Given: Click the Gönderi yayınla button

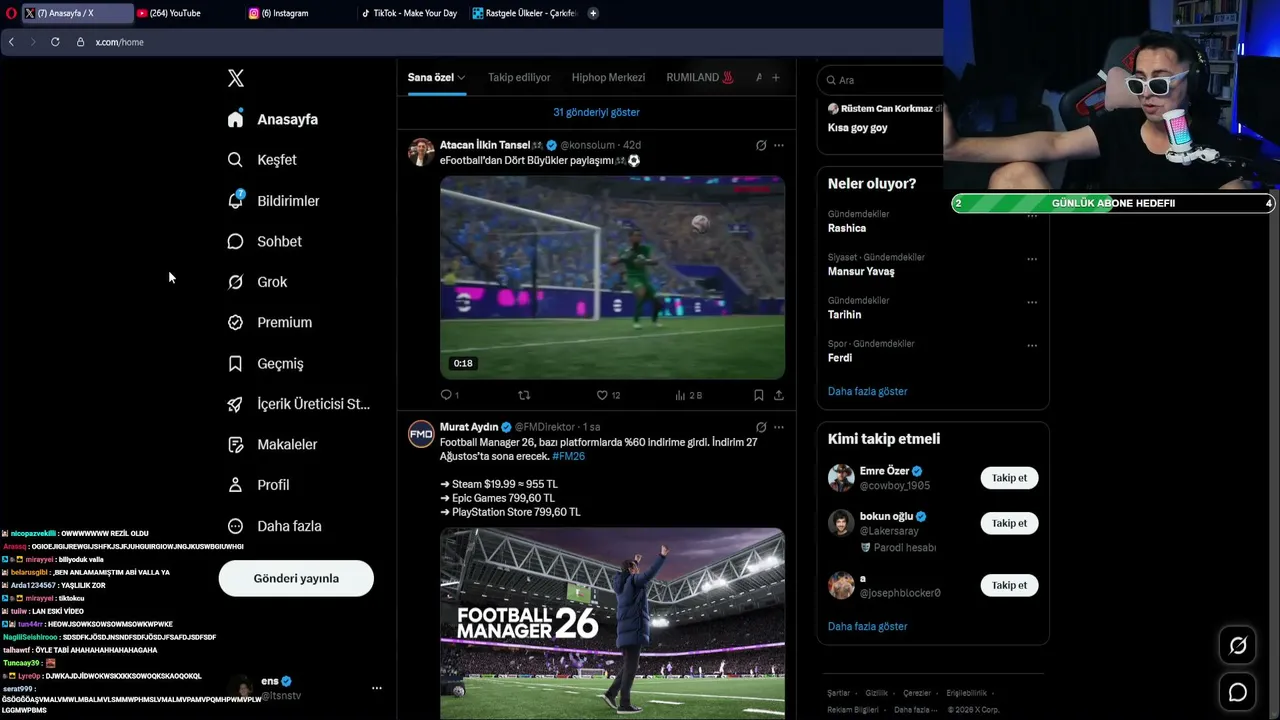Looking at the screenshot, I should [296, 578].
